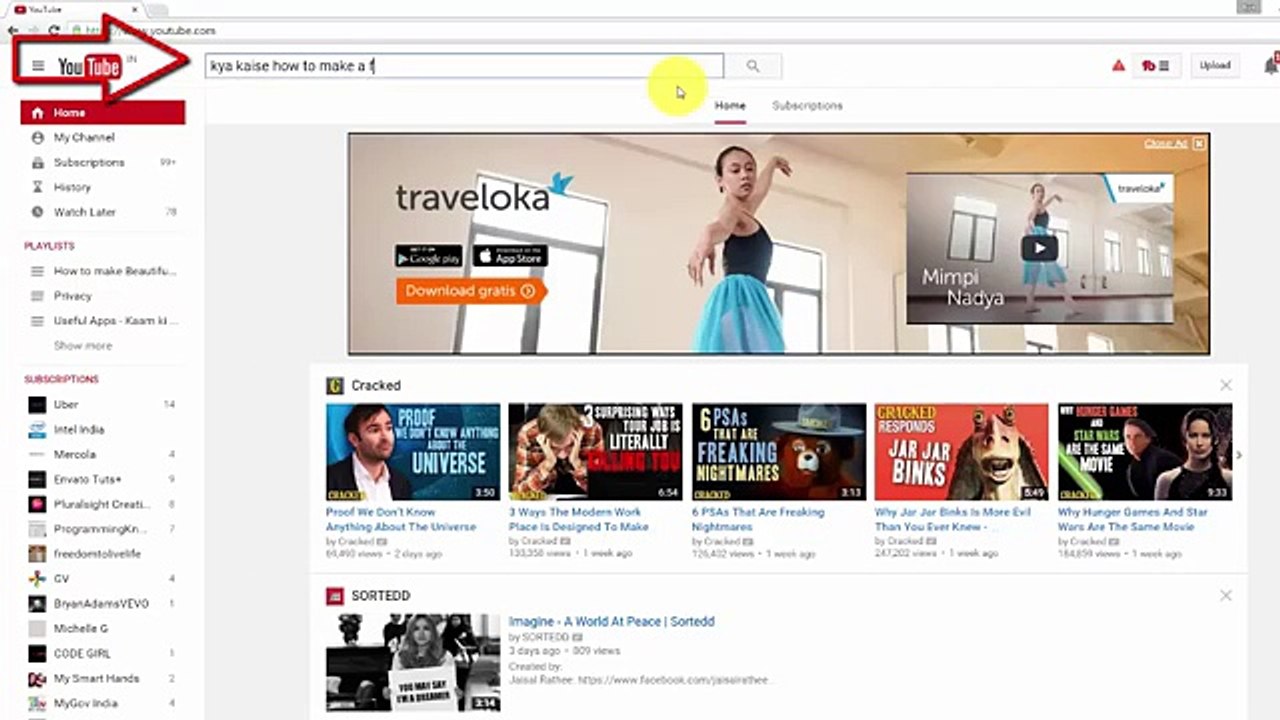Click Download gratis button
Image resolution: width=1280 pixels, height=720 pixels.
pyautogui.click(x=471, y=291)
